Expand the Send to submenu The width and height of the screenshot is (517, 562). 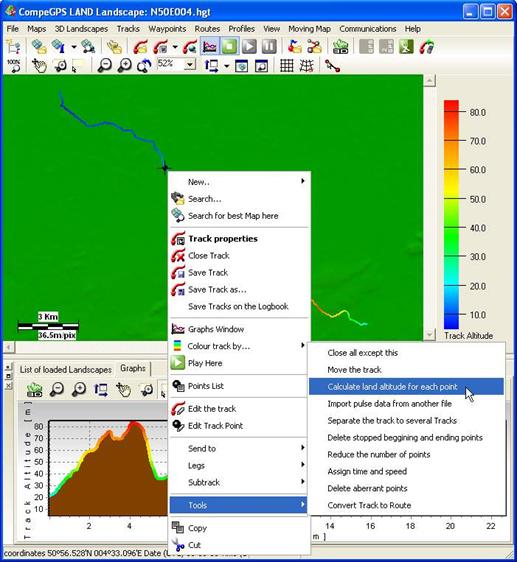point(239,448)
